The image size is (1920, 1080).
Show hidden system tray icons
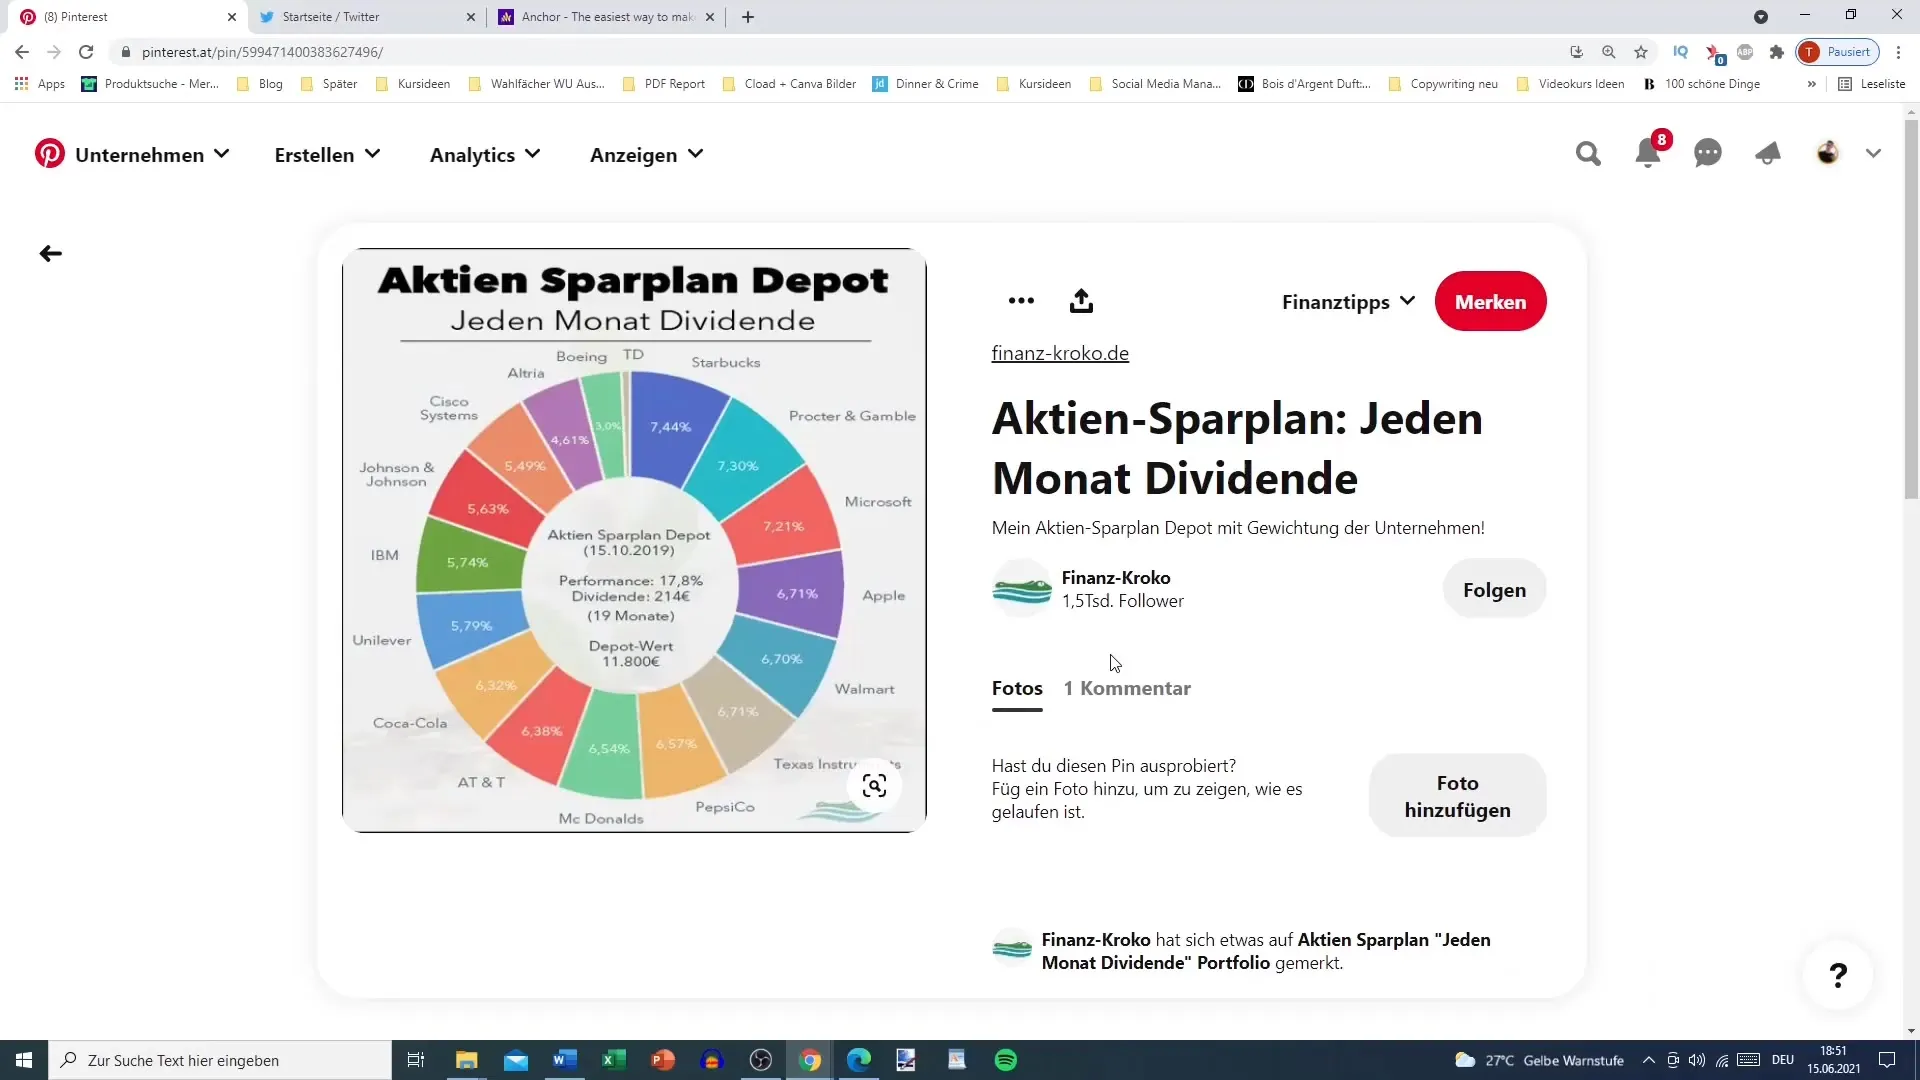1649,1060
